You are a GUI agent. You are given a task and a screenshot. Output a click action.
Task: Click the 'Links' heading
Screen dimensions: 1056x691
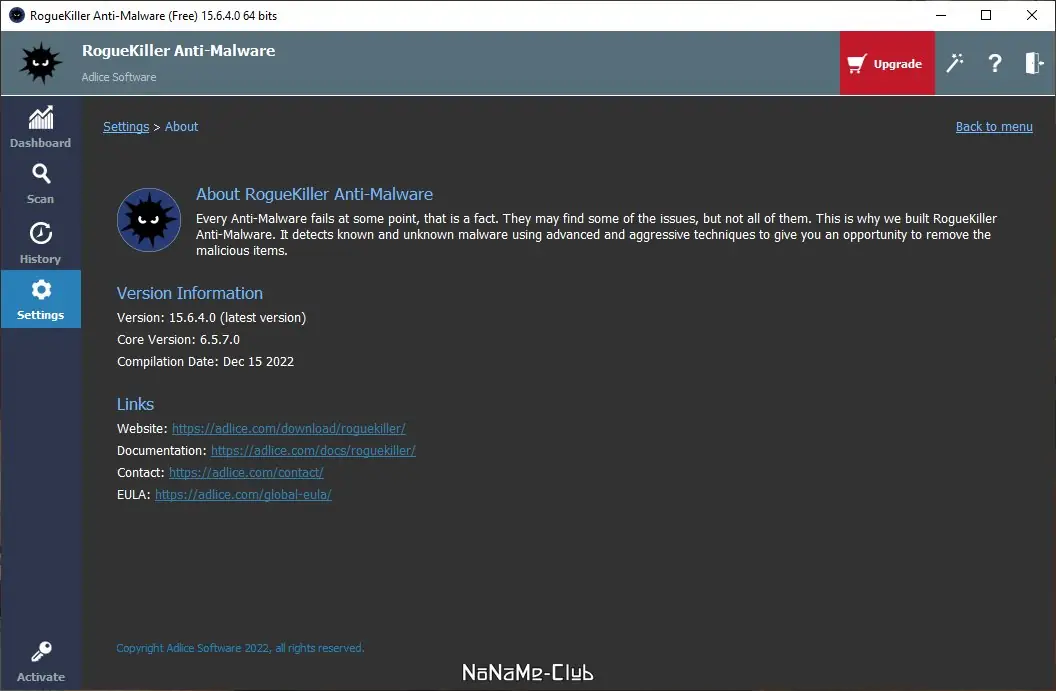pyautogui.click(x=135, y=404)
